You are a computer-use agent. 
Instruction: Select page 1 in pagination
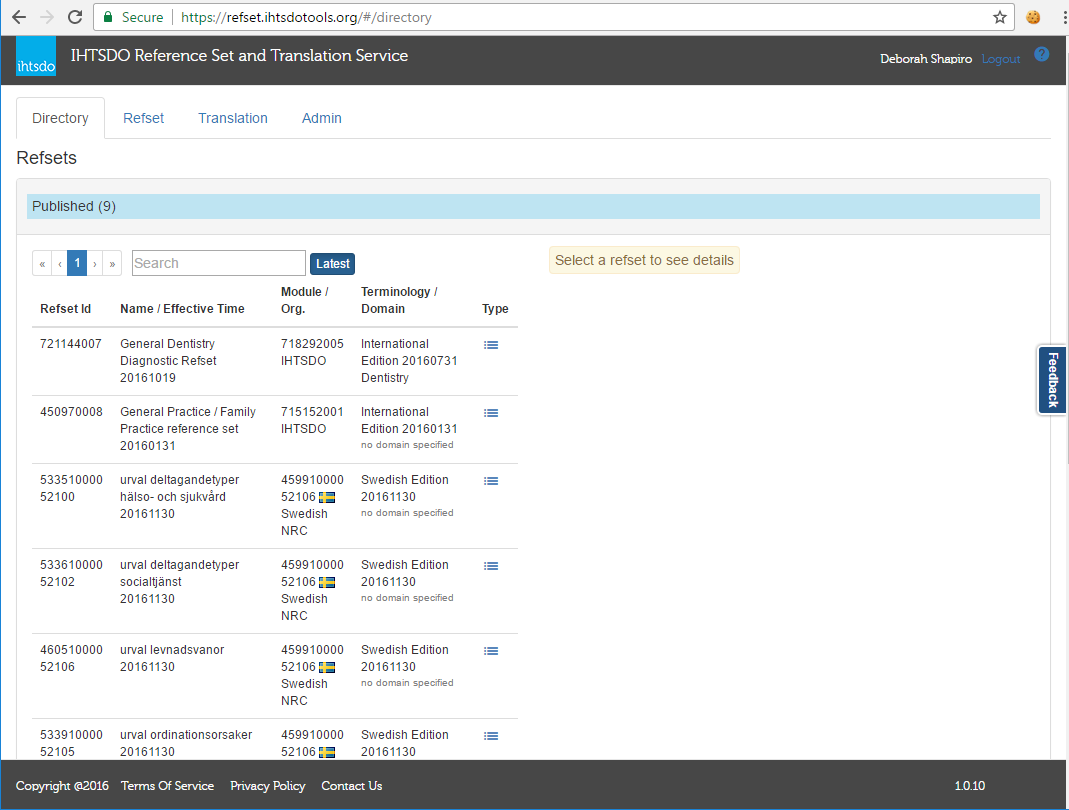point(77,263)
